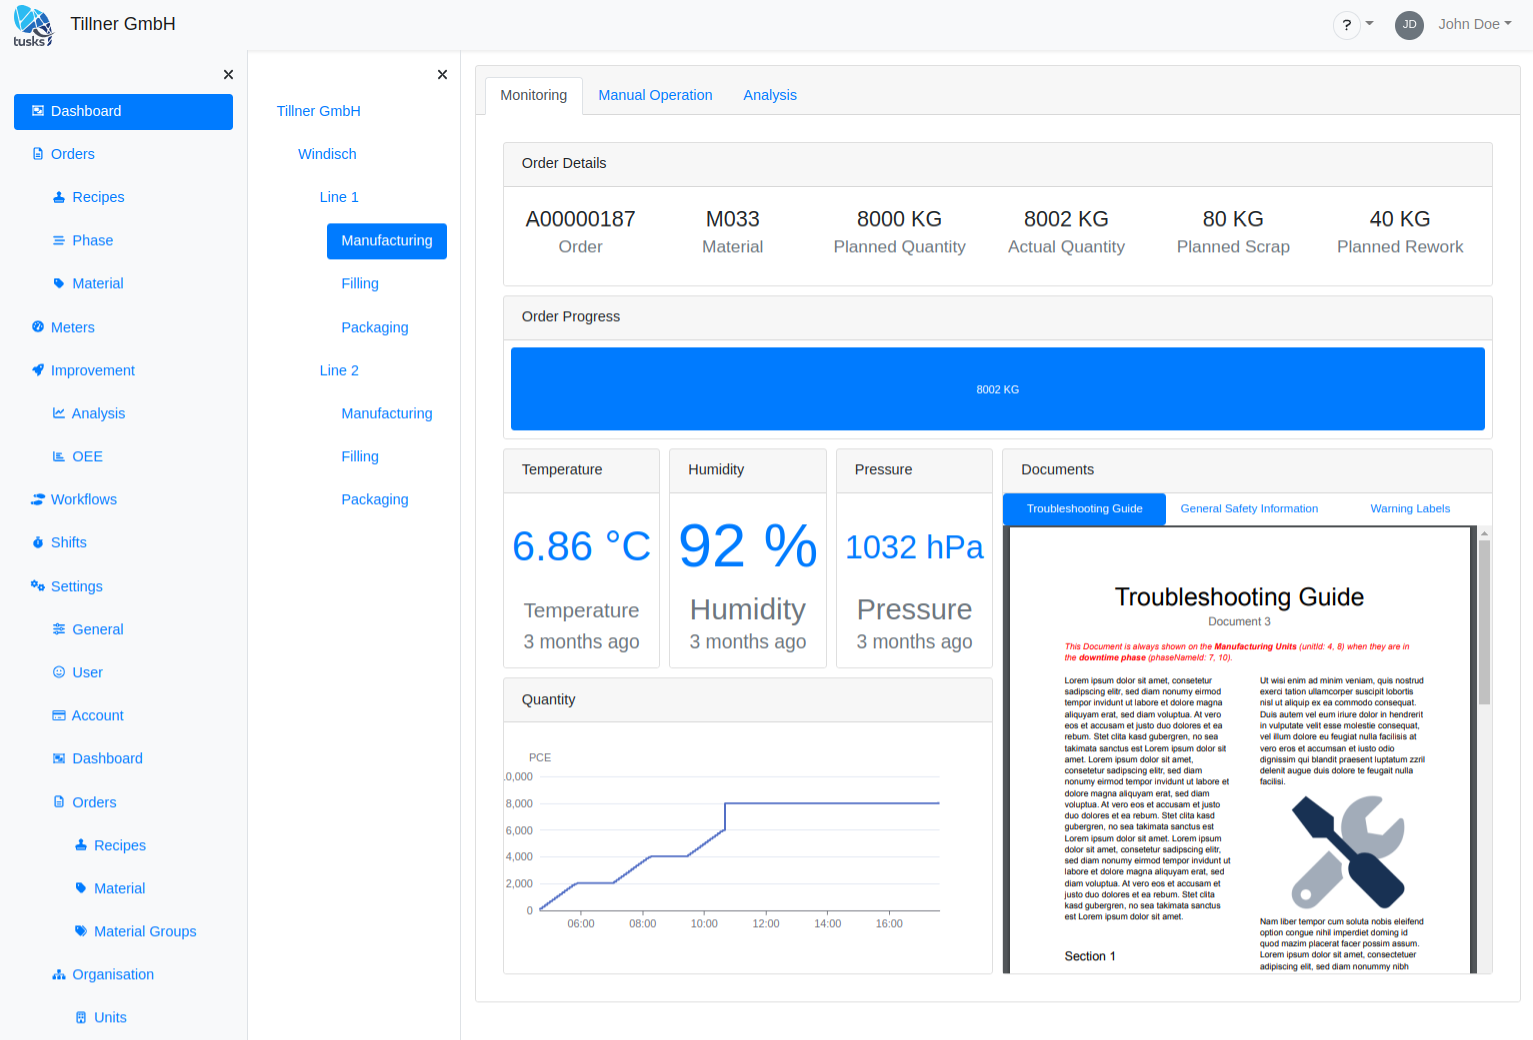
Task: Click the document viewer vertical scrollbar
Action: 1484,620
